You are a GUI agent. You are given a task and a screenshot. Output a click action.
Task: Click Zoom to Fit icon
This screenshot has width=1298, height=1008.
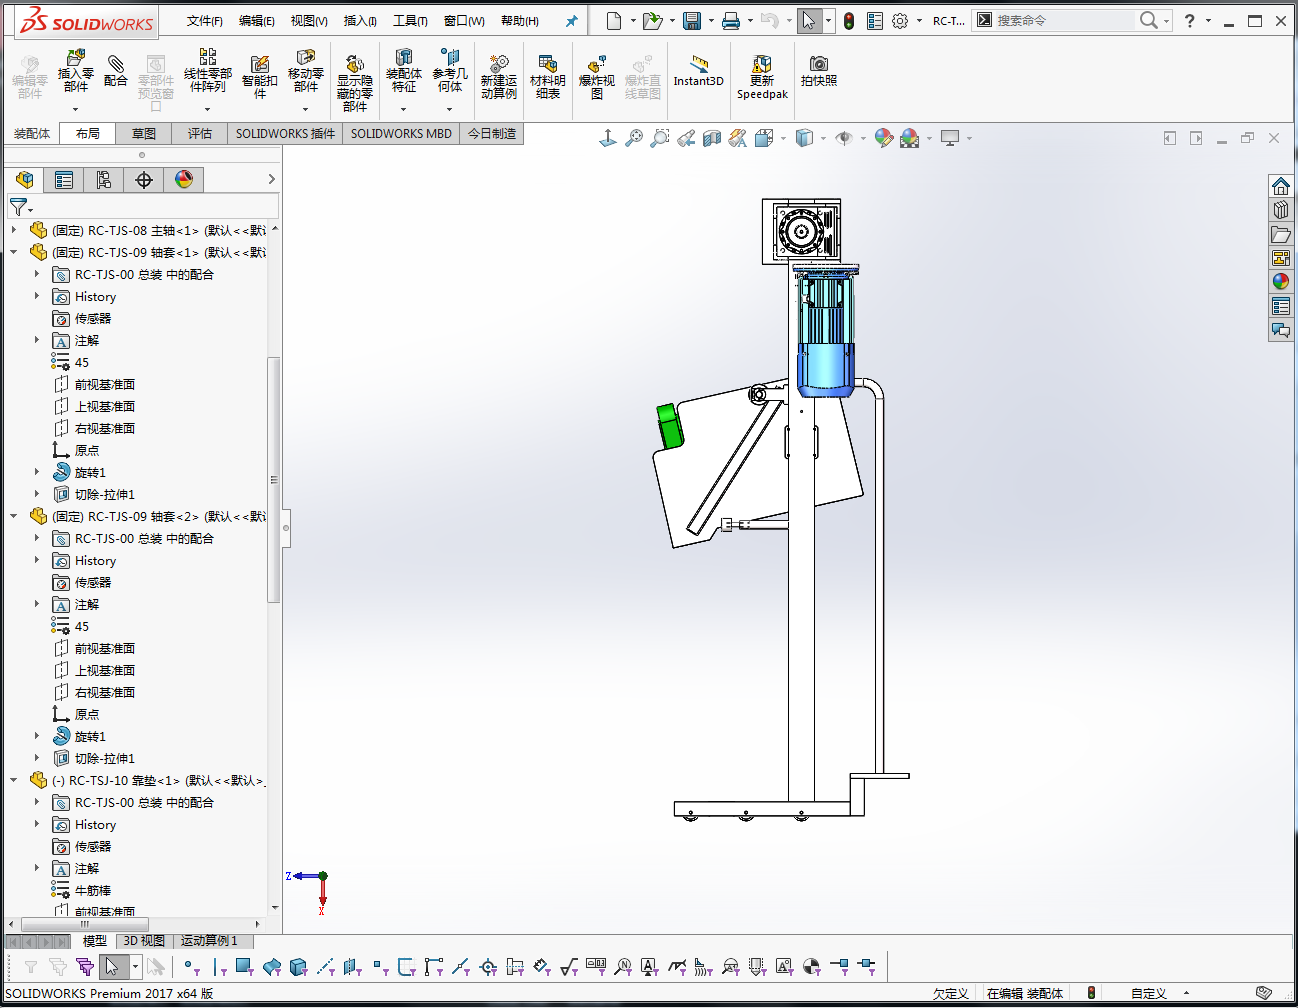634,138
